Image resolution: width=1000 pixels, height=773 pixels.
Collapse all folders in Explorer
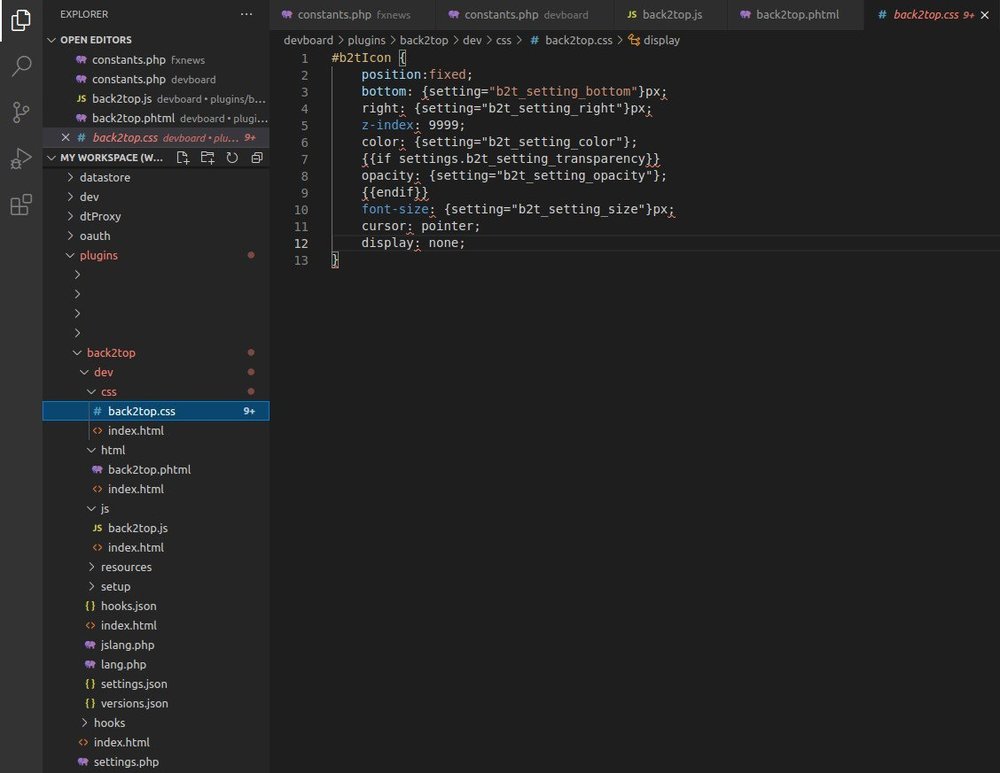pyautogui.click(x=256, y=158)
